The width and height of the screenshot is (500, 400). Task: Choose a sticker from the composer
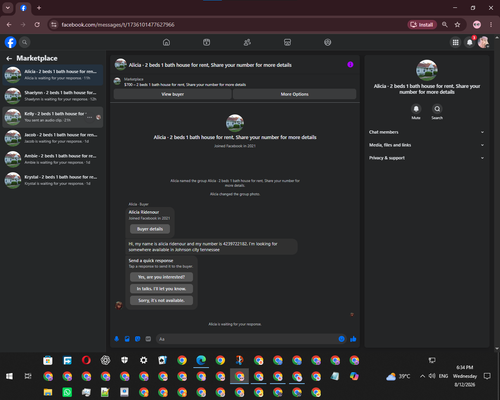[x=138, y=339]
